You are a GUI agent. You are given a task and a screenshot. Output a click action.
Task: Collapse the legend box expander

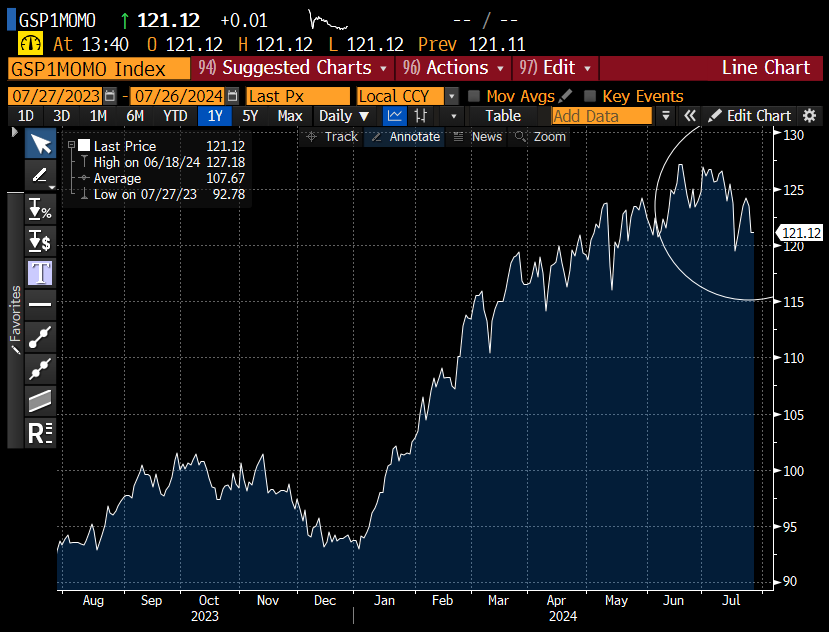click(71, 144)
